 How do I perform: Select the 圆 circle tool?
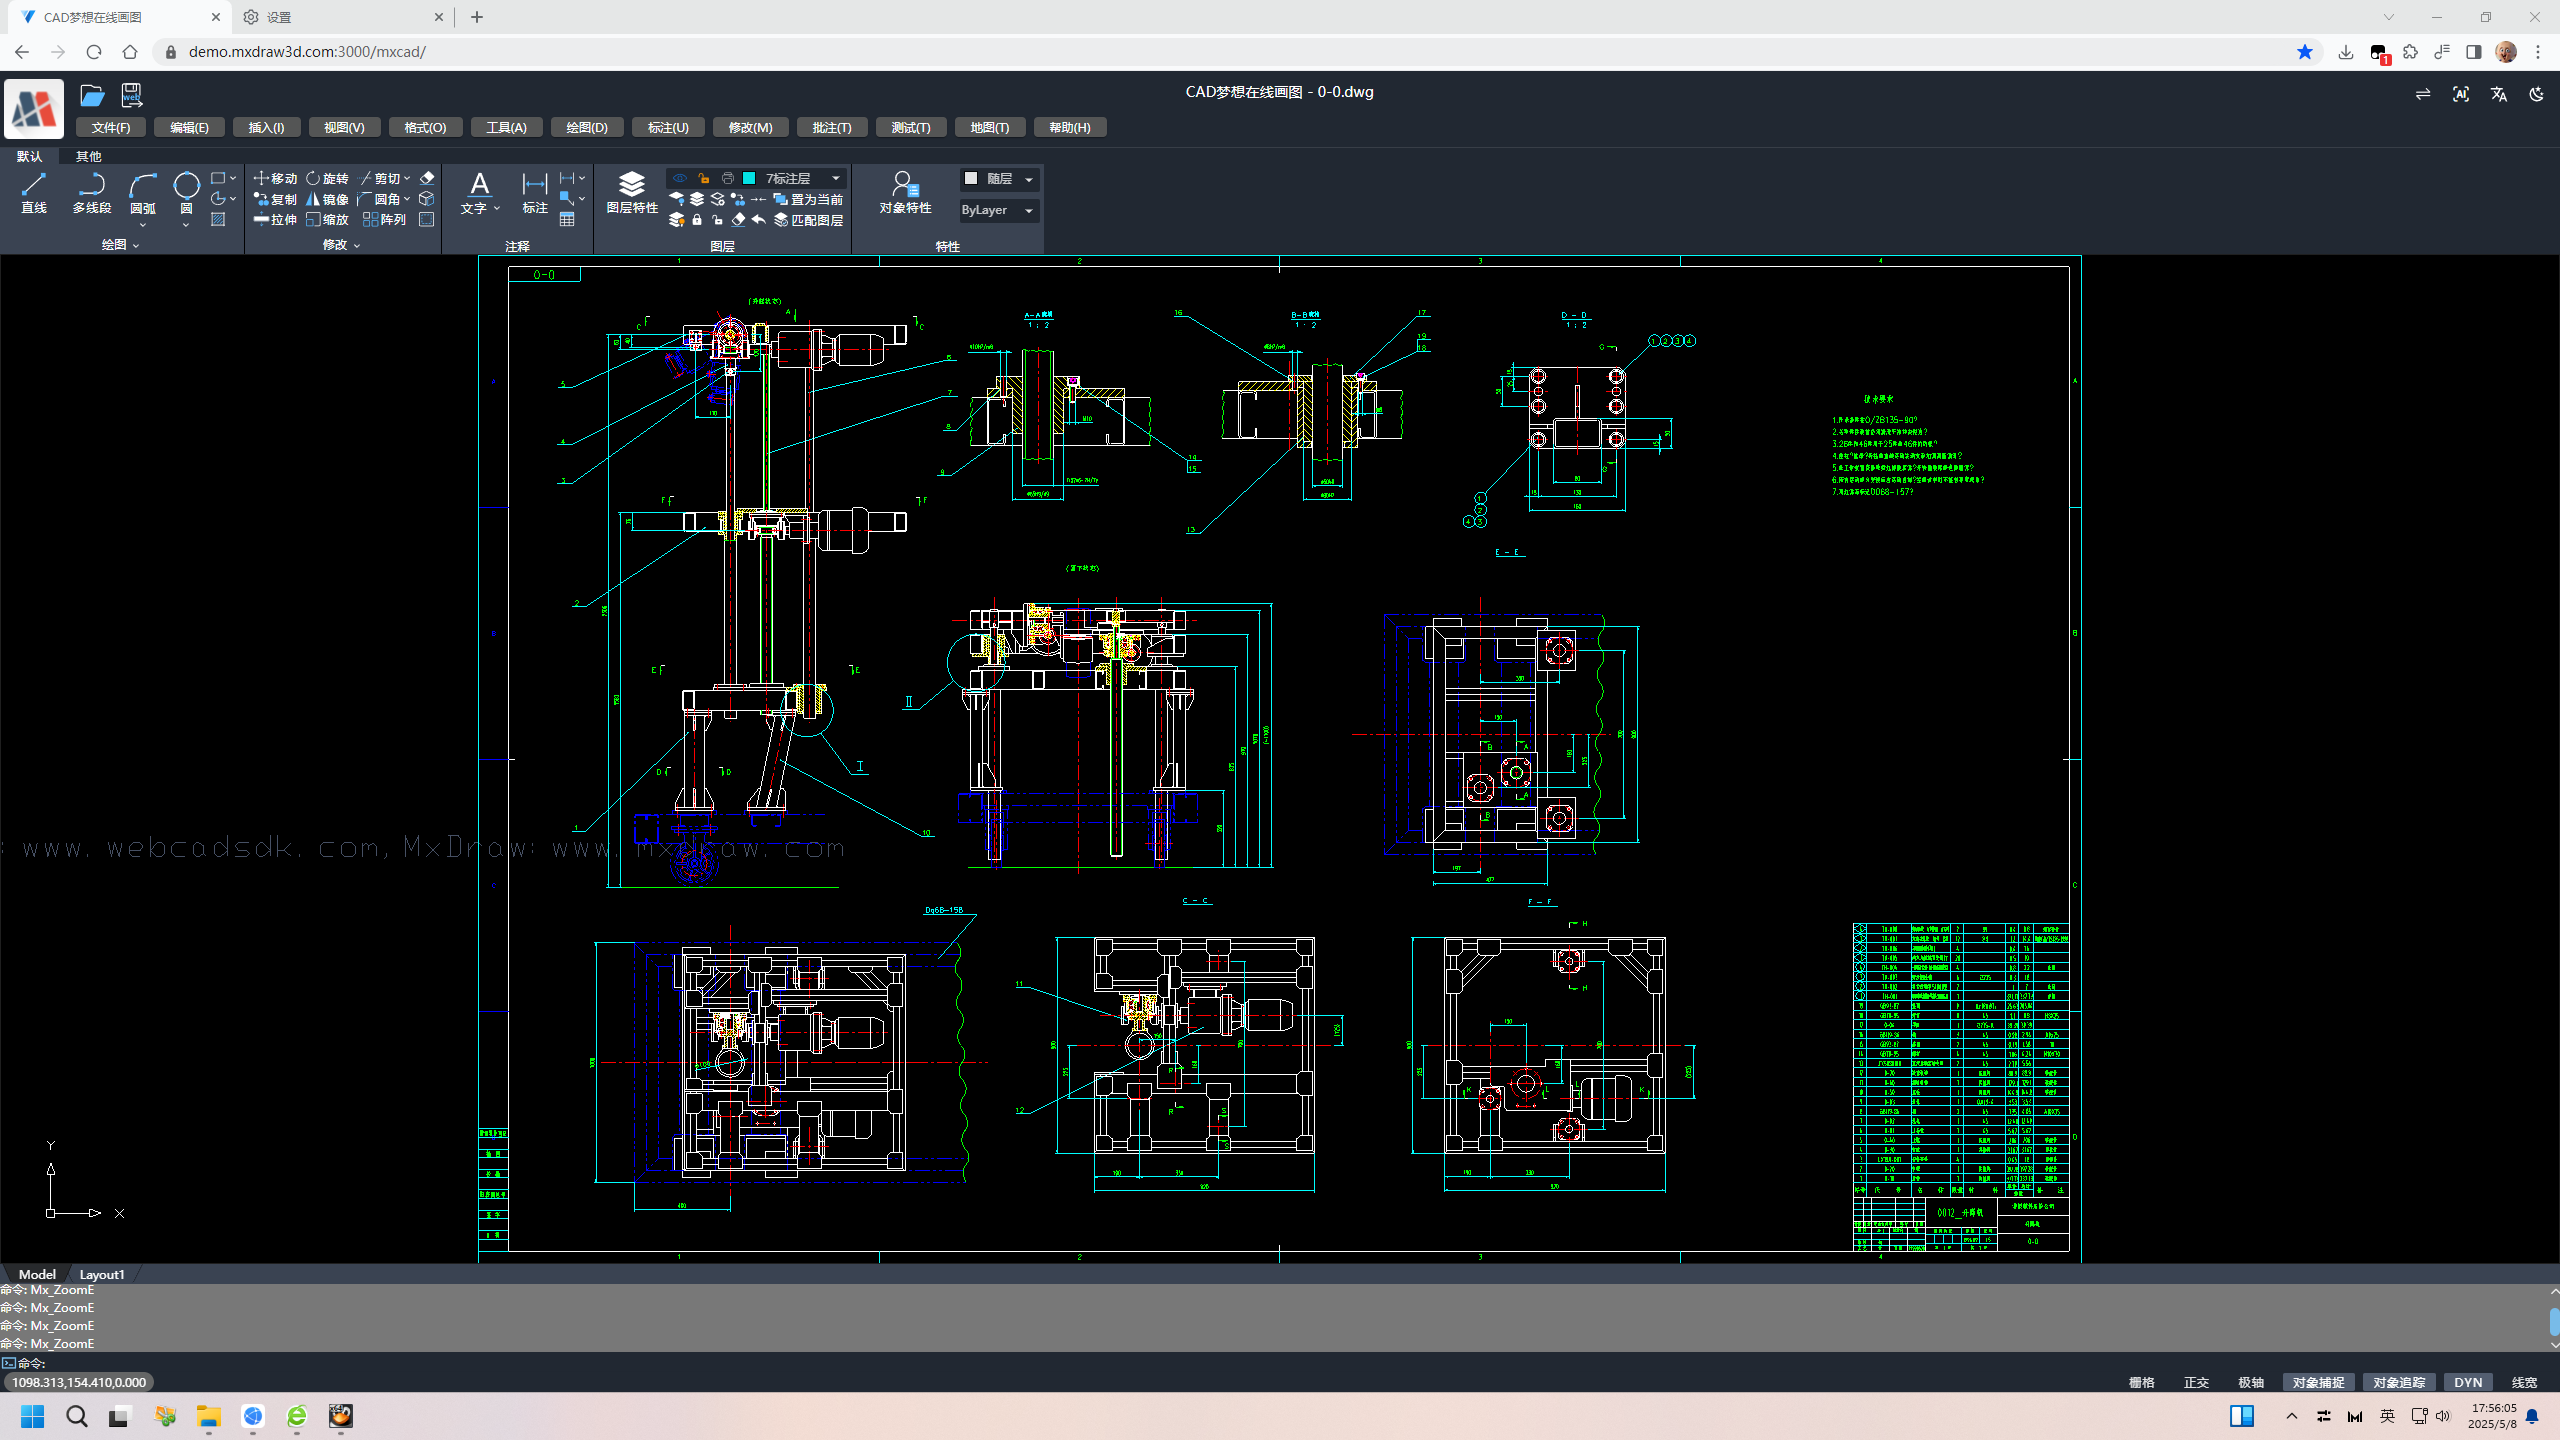pyautogui.click(x=186, y=193)
